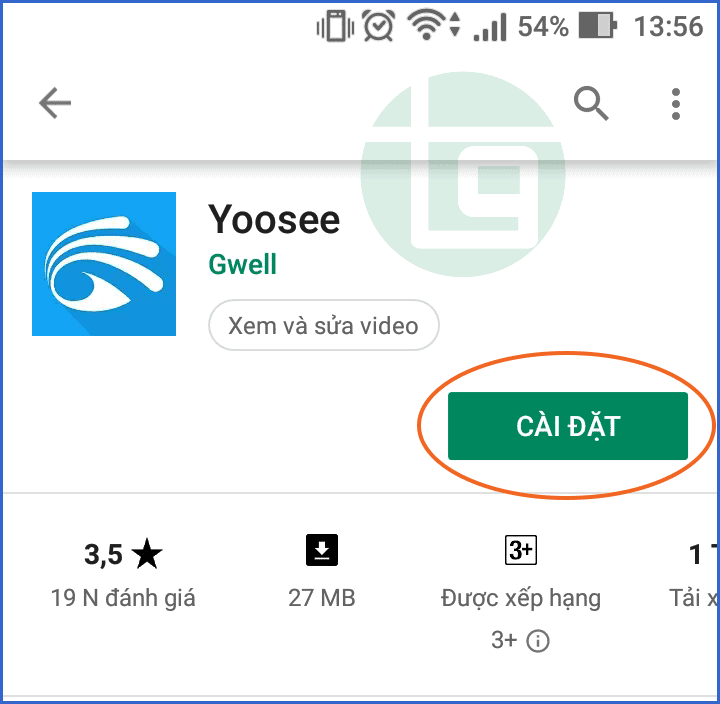720x704 pixels.
Task: Tap the partially visible downloads count
Action: click(703, 554)
